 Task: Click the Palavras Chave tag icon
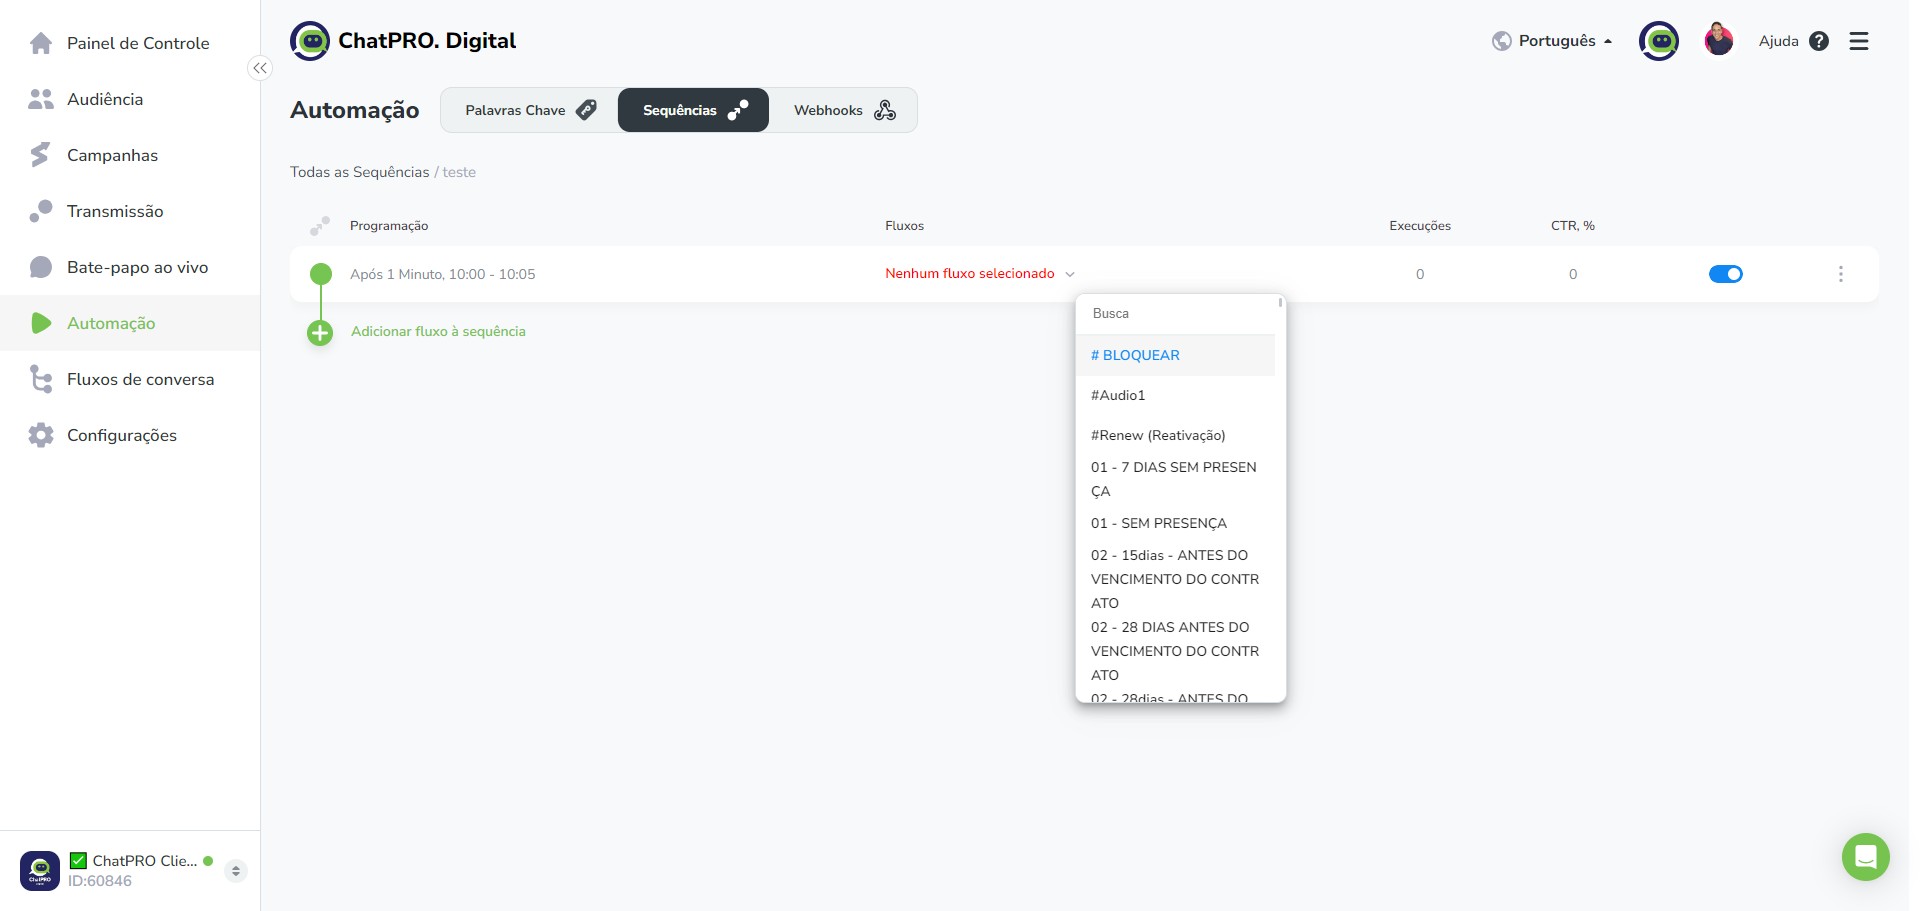pyautogui.click(x=587, y=110)
